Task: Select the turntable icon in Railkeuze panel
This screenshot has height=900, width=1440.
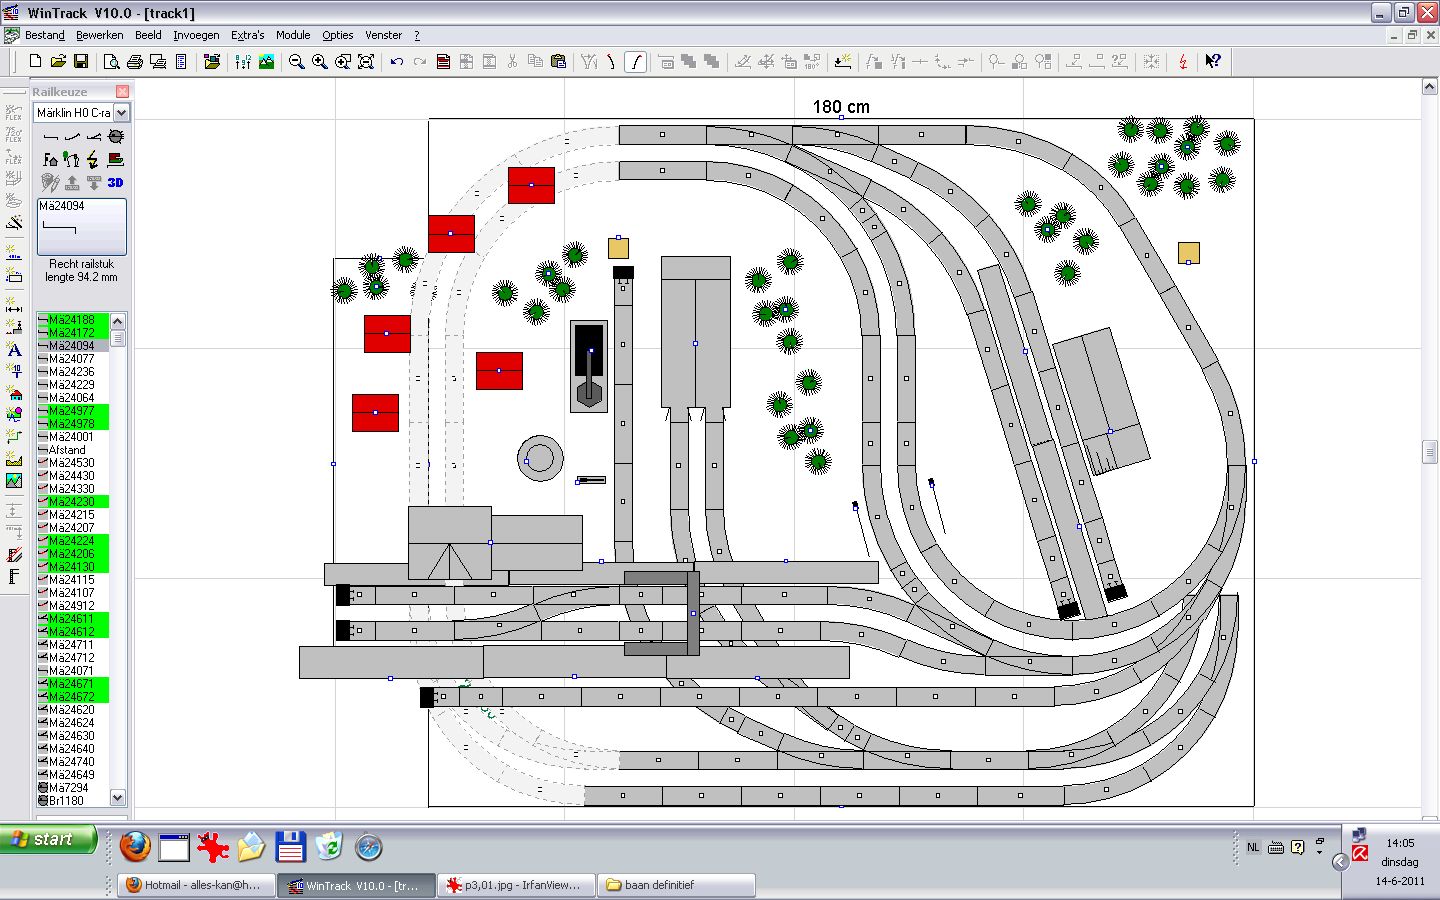Action: click(115, 136)
